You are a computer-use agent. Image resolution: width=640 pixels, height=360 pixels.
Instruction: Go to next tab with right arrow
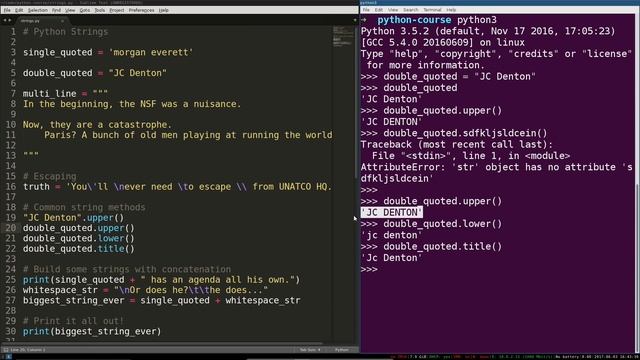9,20
